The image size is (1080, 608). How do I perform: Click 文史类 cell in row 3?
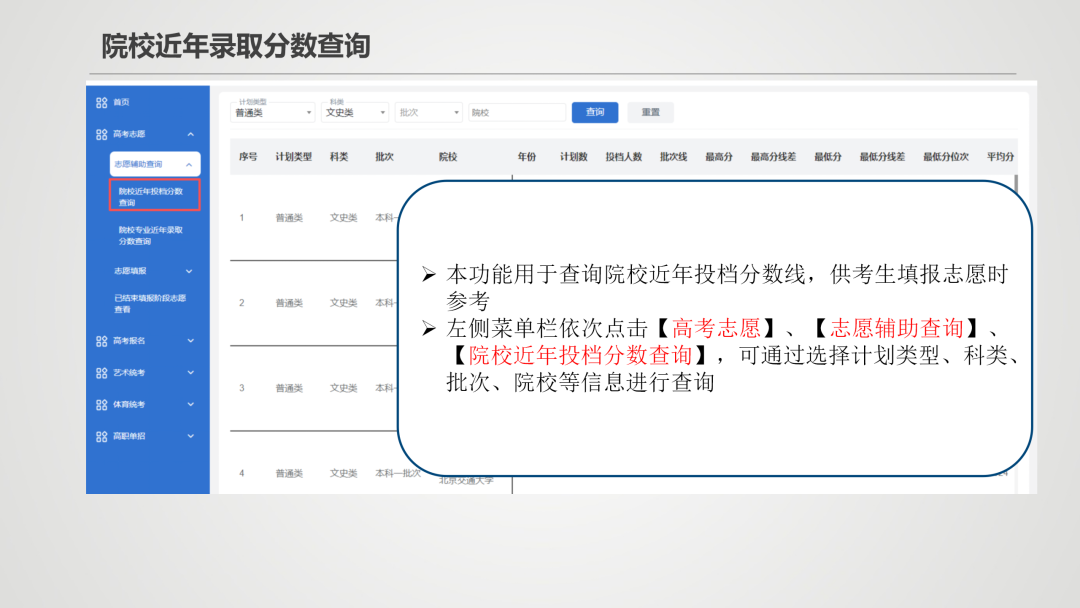pyautogui.click(x=343, y=388)
